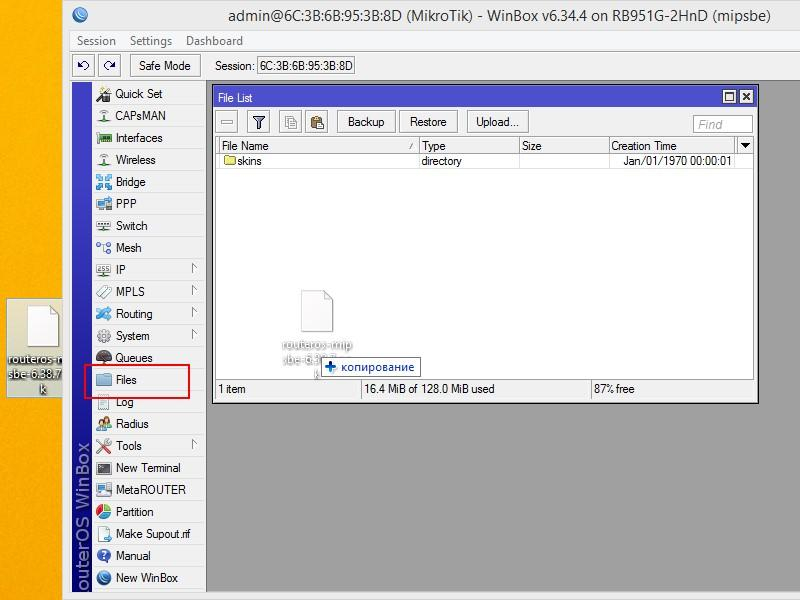Screen dimensions: 800x600
Task: Open the Dashboard menu
Action: (x=214, y=41)
